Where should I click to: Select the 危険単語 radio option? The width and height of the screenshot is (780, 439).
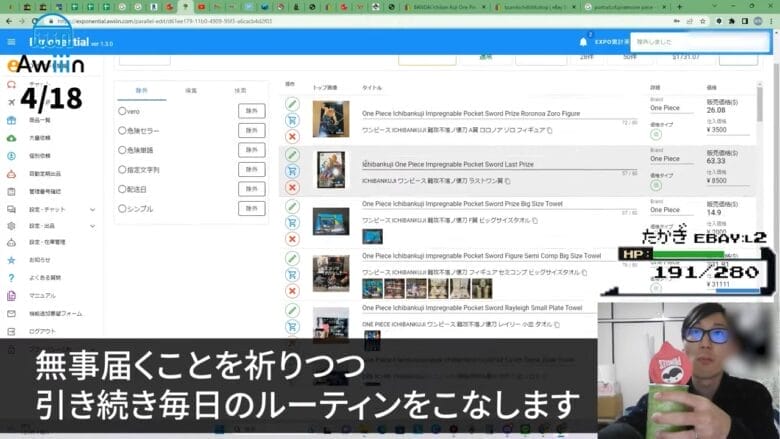tap(122, 150)
